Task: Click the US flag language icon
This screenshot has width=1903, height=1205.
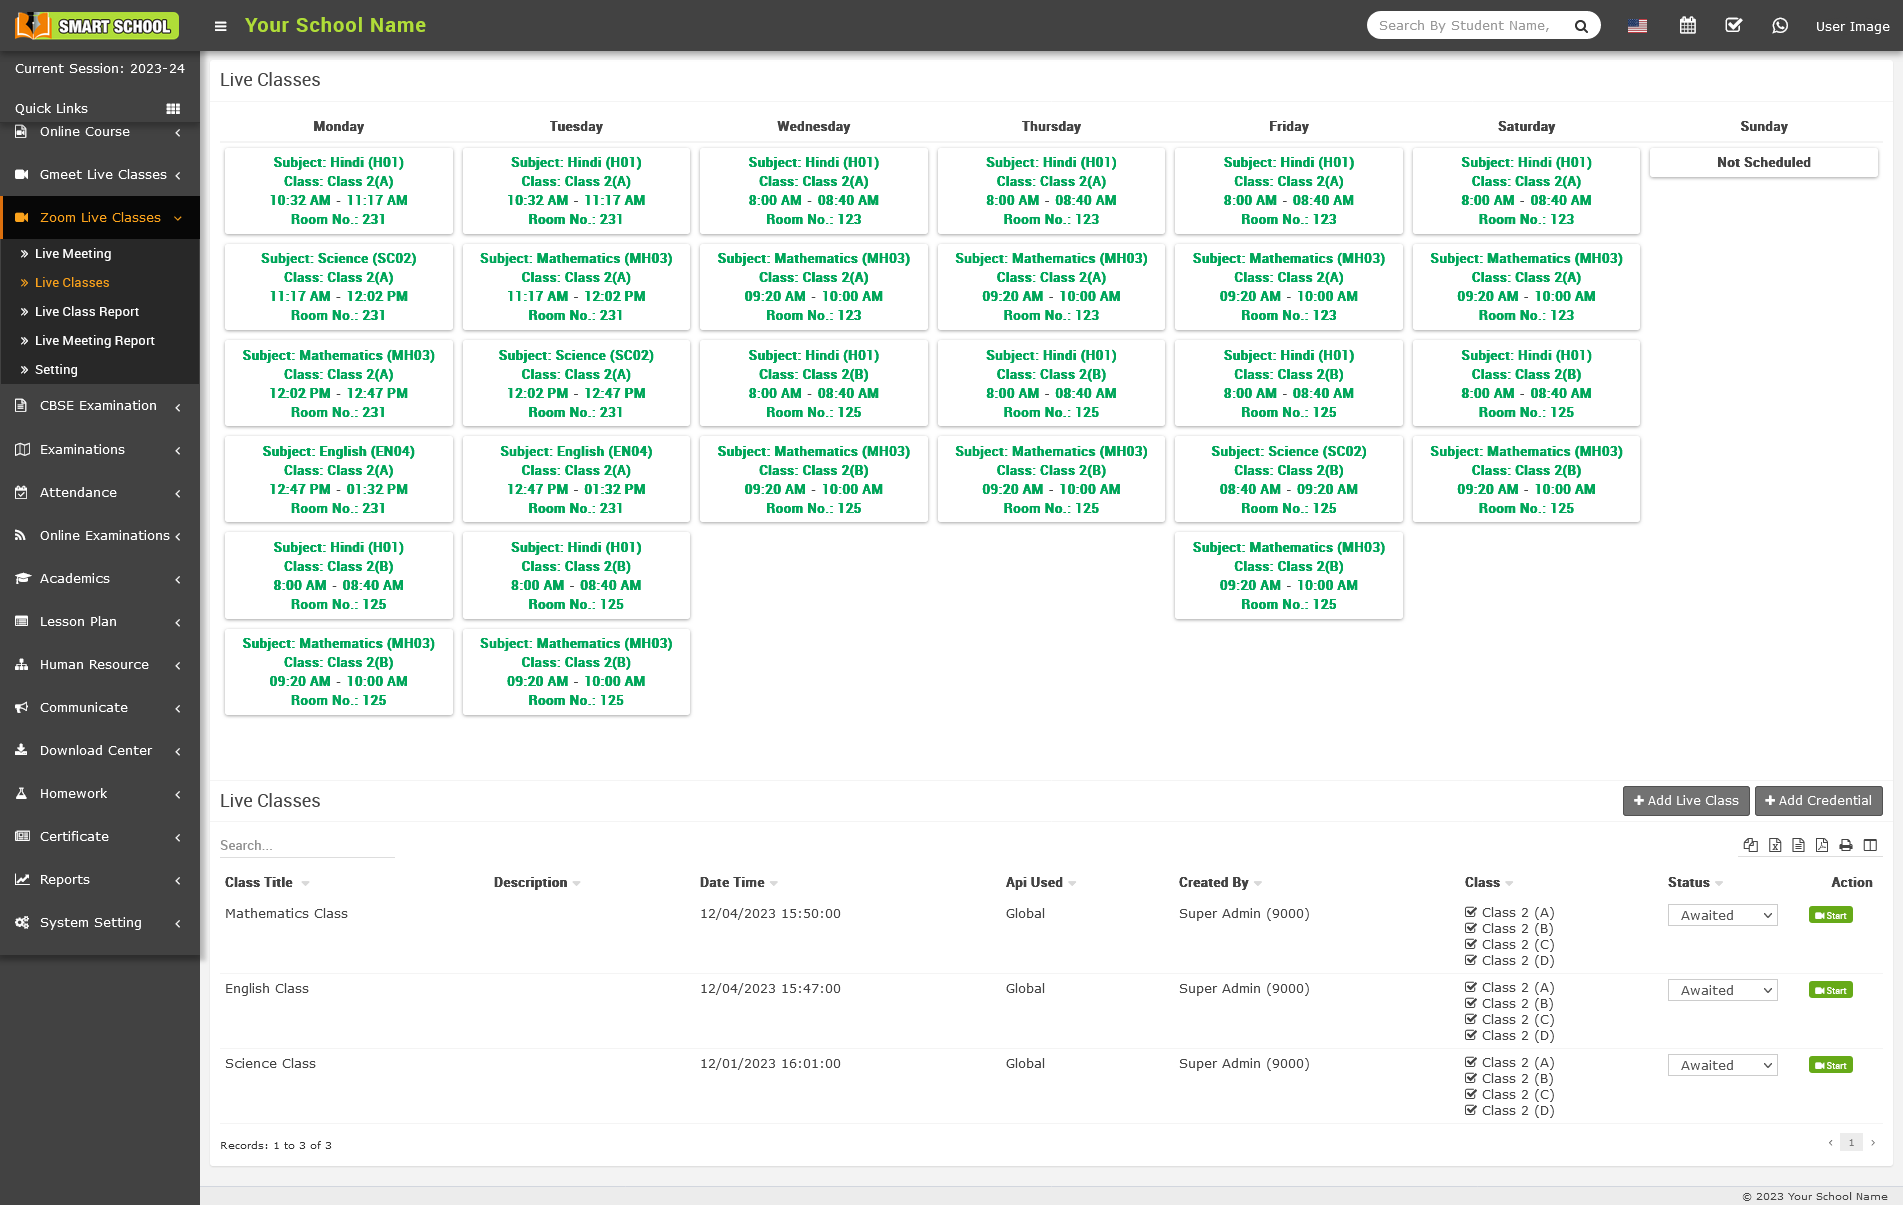Action: [x=1637, y=26]
